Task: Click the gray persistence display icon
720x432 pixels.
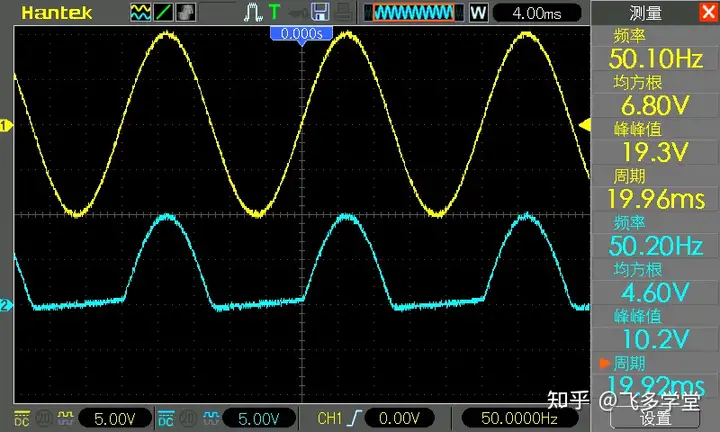Action: (x=185, y=12)
